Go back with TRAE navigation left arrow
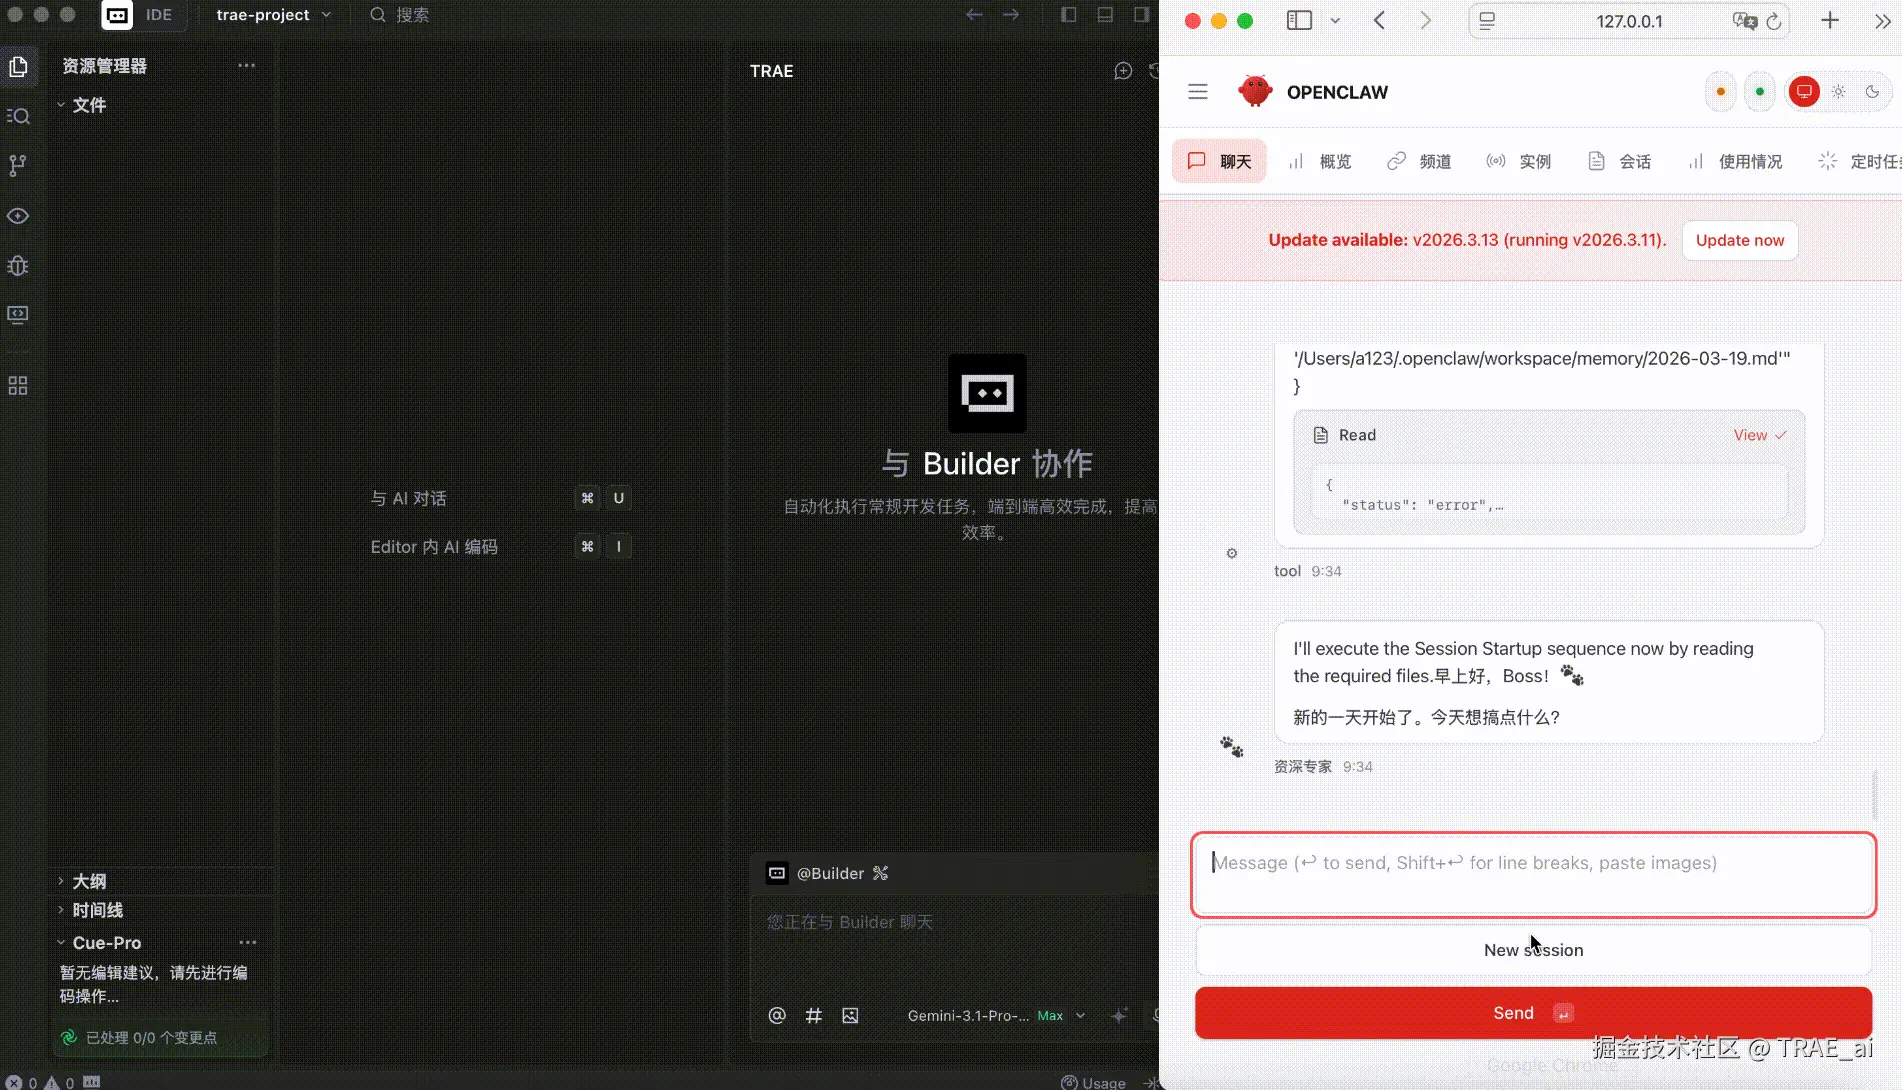Screen dimensions: 1902x1090 (974, 15)
